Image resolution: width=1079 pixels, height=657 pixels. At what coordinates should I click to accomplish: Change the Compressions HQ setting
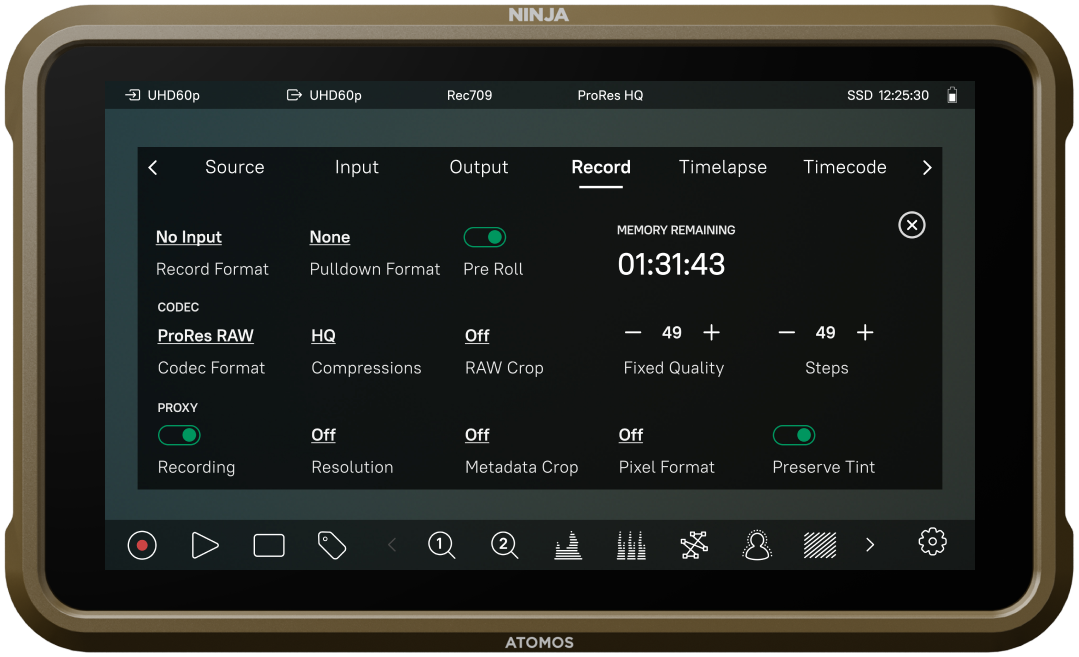point(323,336)
